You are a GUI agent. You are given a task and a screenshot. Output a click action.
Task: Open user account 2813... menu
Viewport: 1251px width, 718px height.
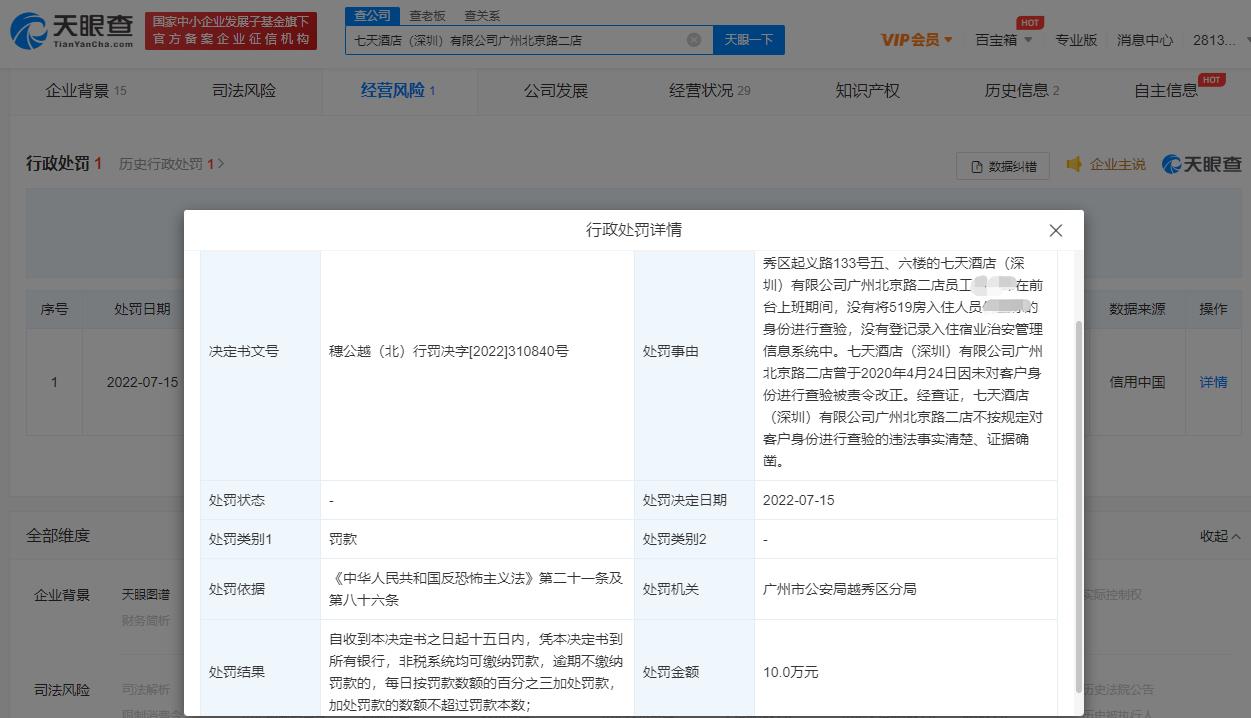tap(1220, 40)
